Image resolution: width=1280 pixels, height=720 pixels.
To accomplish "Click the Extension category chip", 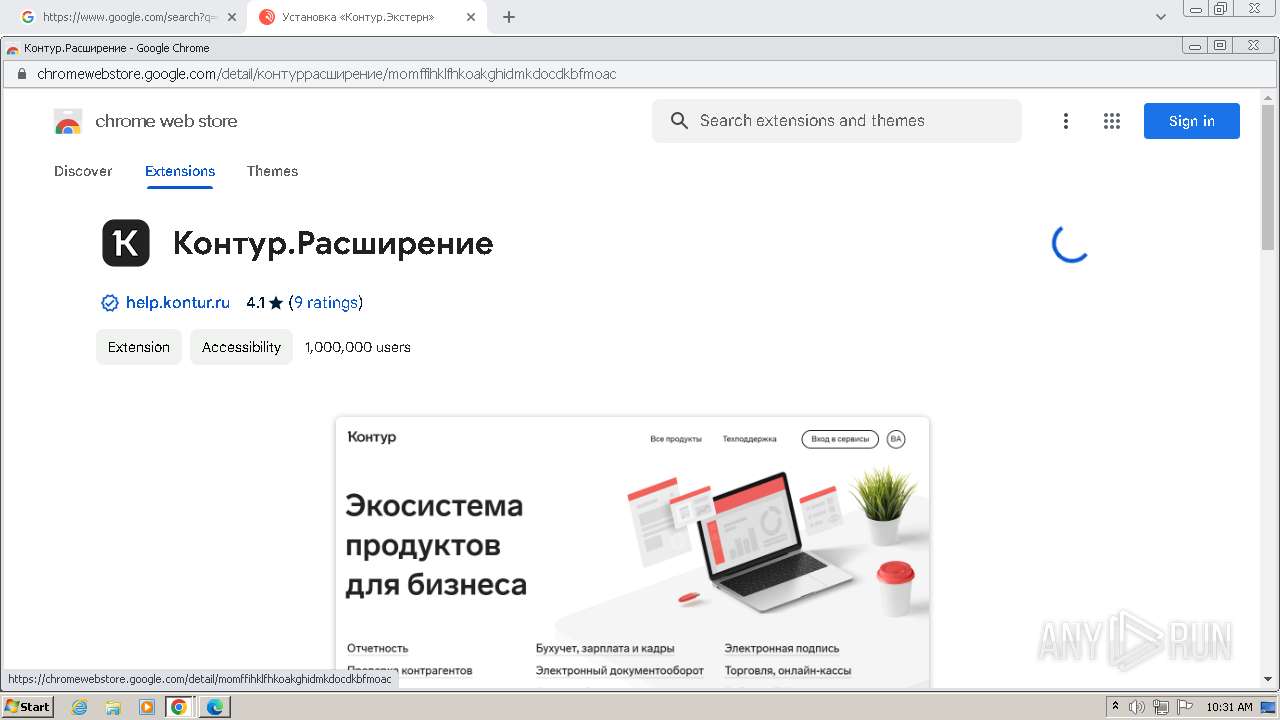I will click(139, 347).
